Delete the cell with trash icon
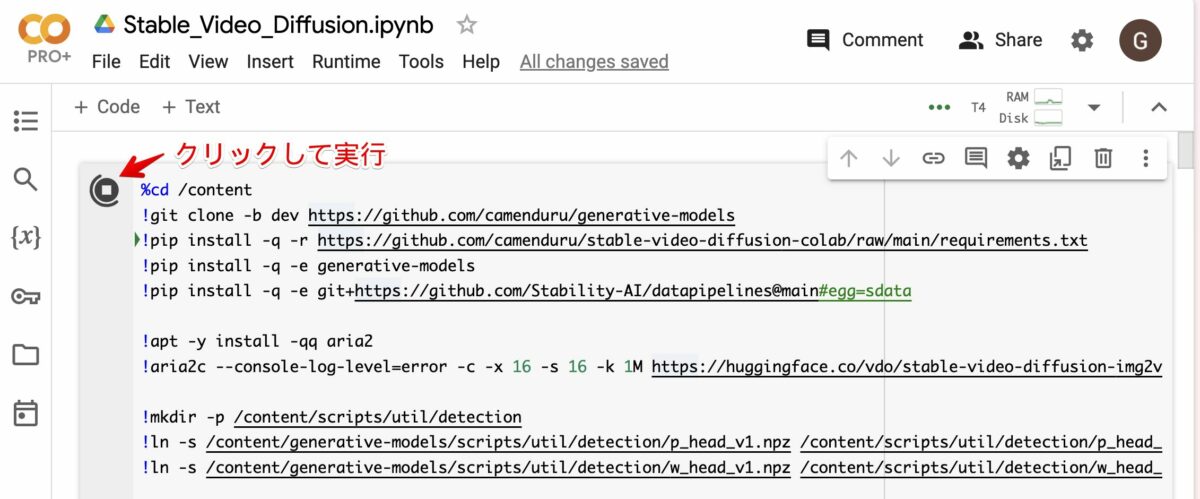1200x499 pixels. tap(1103, 158)
